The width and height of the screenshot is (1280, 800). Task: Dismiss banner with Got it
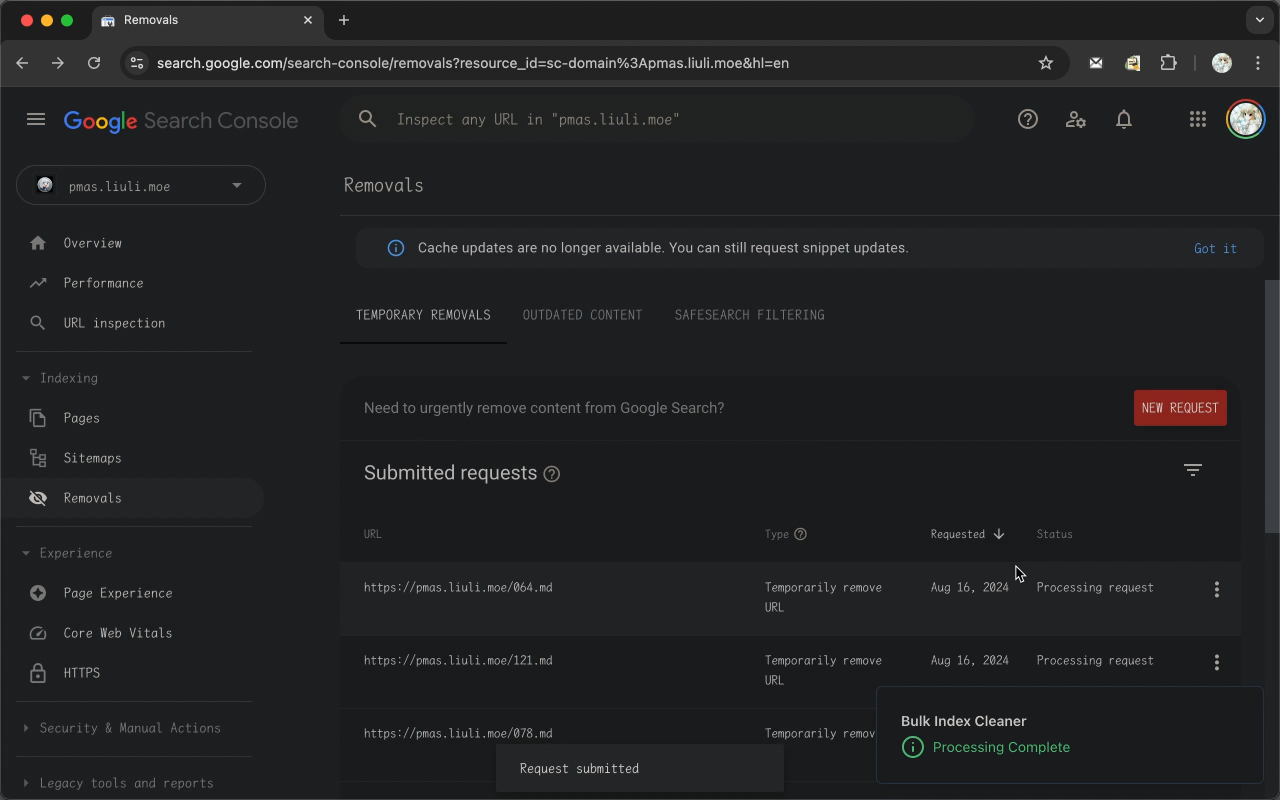1215,248
